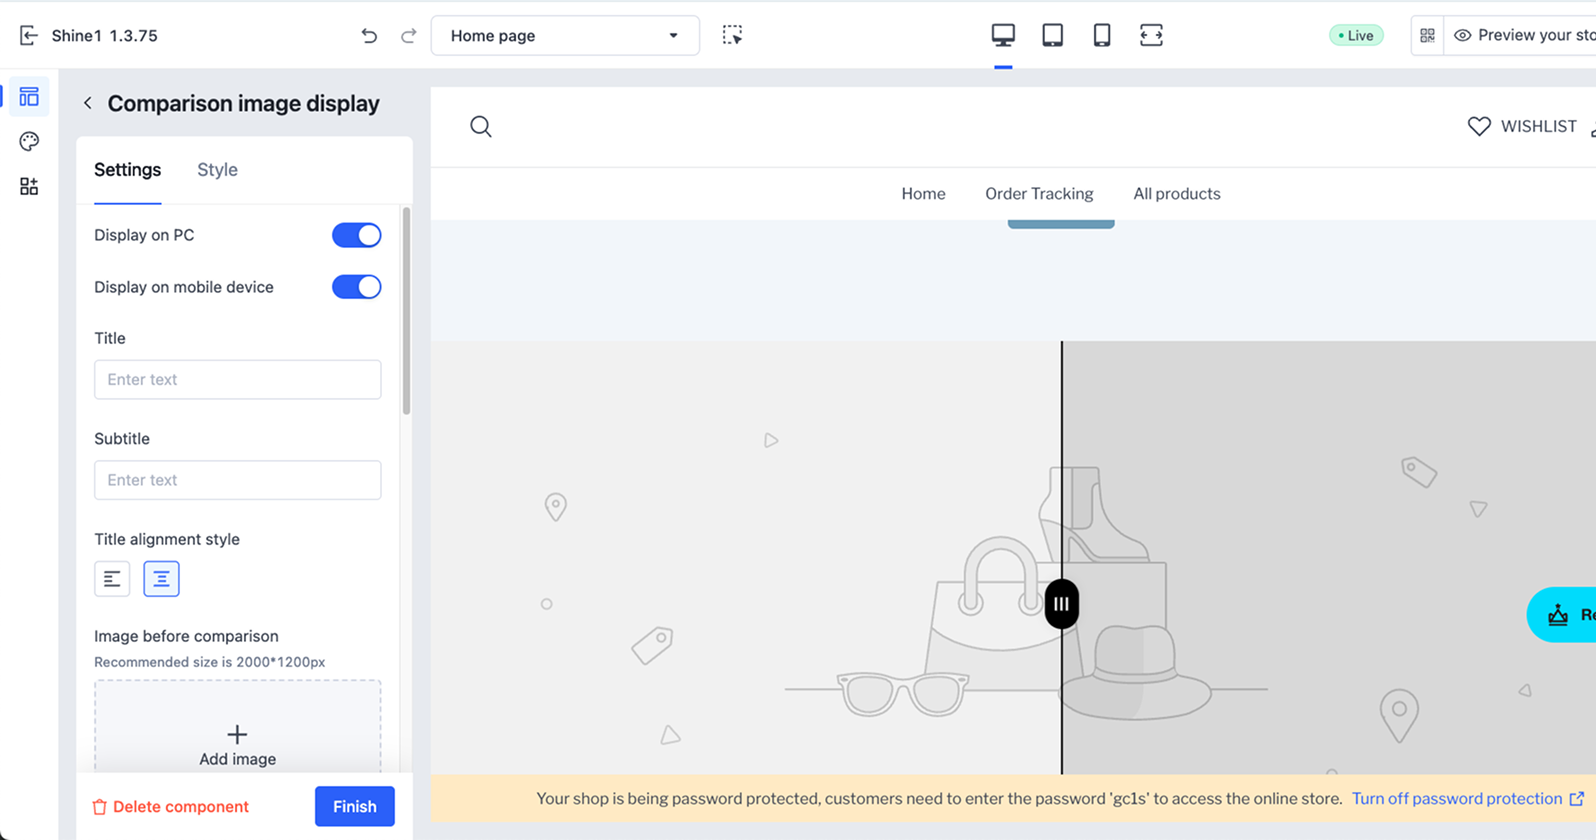Toggle Display on PC switch
Viewport: 1596px width, 840px height.
pos(356,235)
